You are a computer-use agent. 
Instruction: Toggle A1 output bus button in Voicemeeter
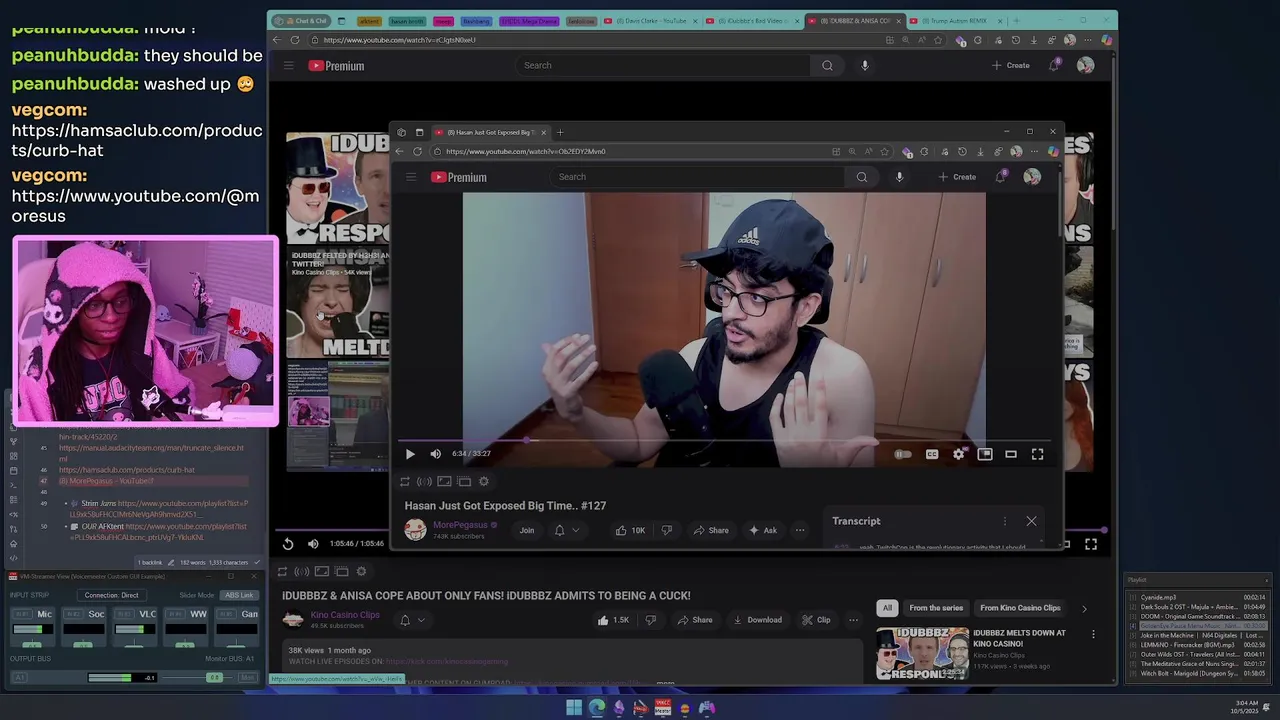click(20, 677)
